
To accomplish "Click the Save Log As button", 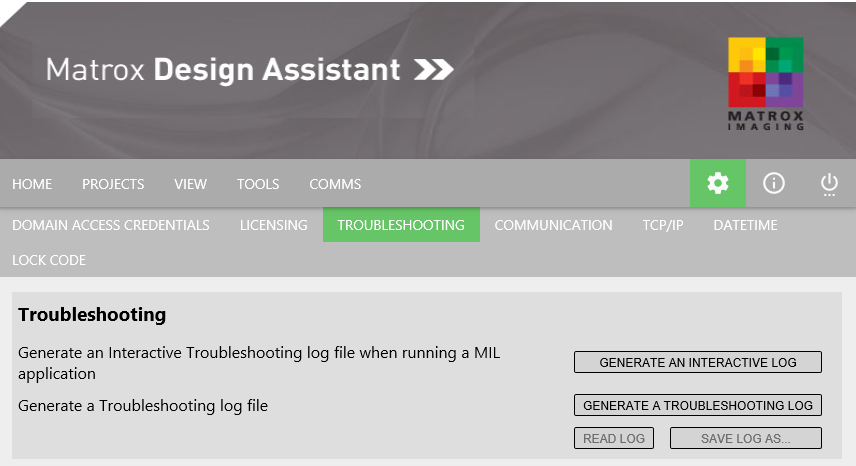I will (746, 438).
